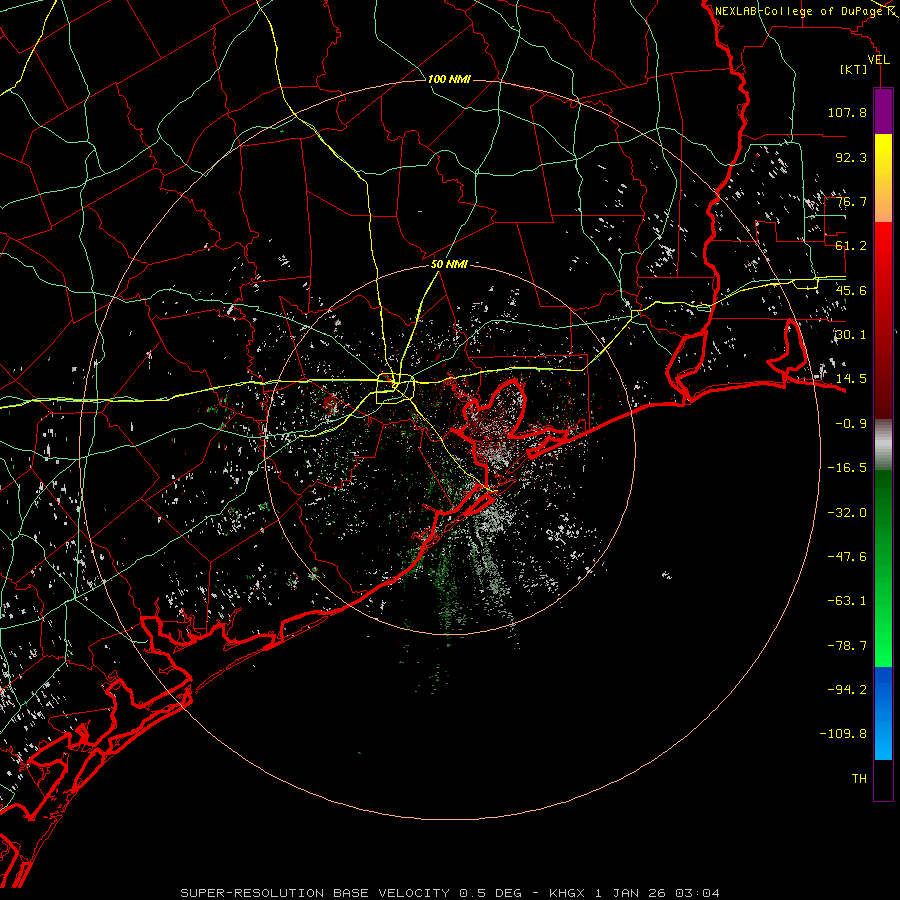Click the yellow-orange segment of velocity scale
This screenshot has width=900, height=900.
tap(883, 178)
